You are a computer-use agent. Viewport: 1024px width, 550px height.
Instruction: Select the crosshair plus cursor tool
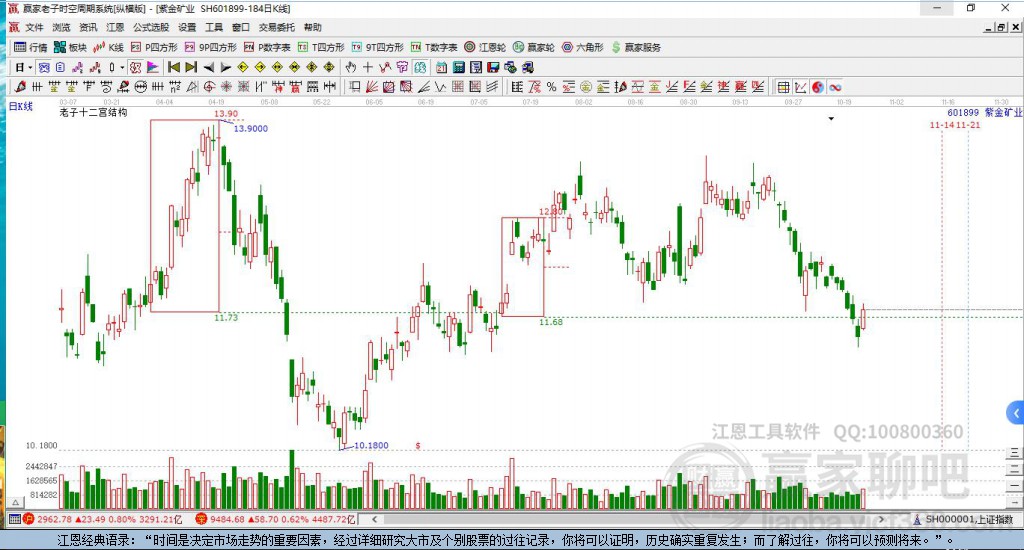point(368,67)
